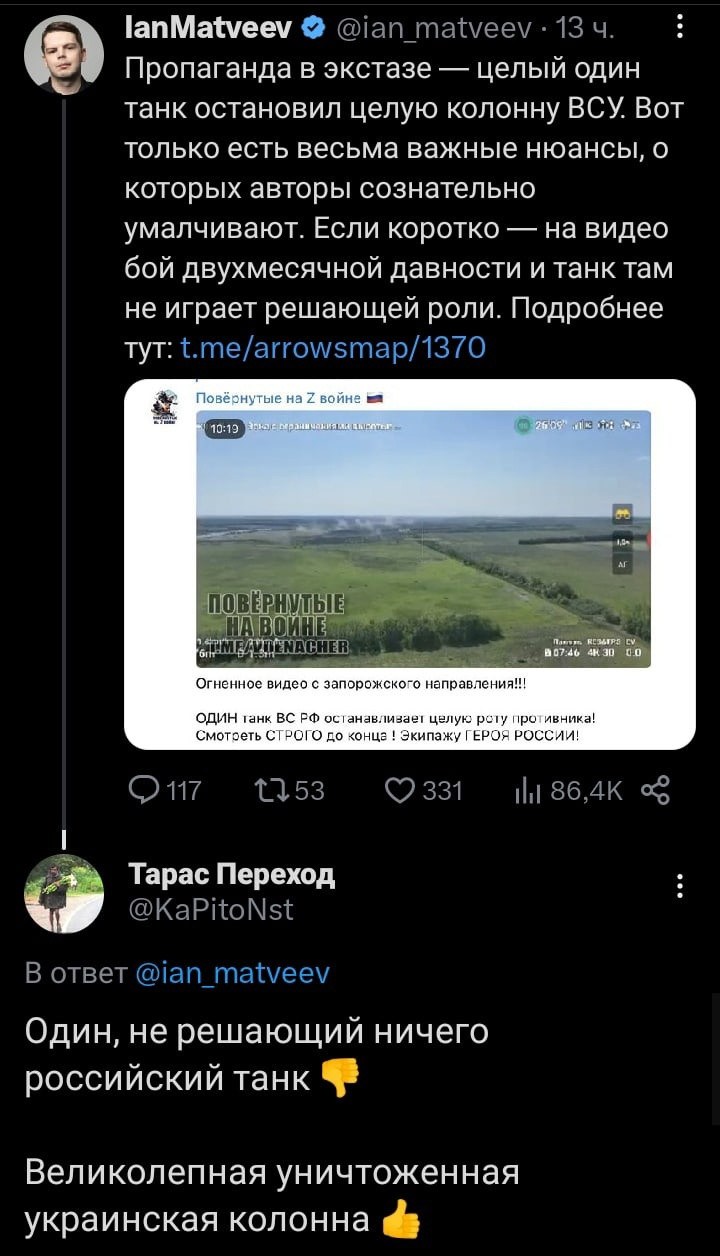Open the embedded video thumbnail of the field
Screen dimensions: 720x1256
(x=423, y=538)
